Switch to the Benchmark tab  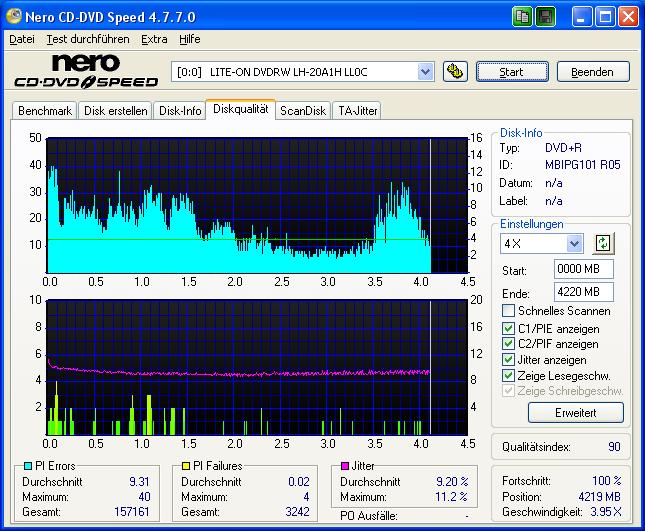45,111
